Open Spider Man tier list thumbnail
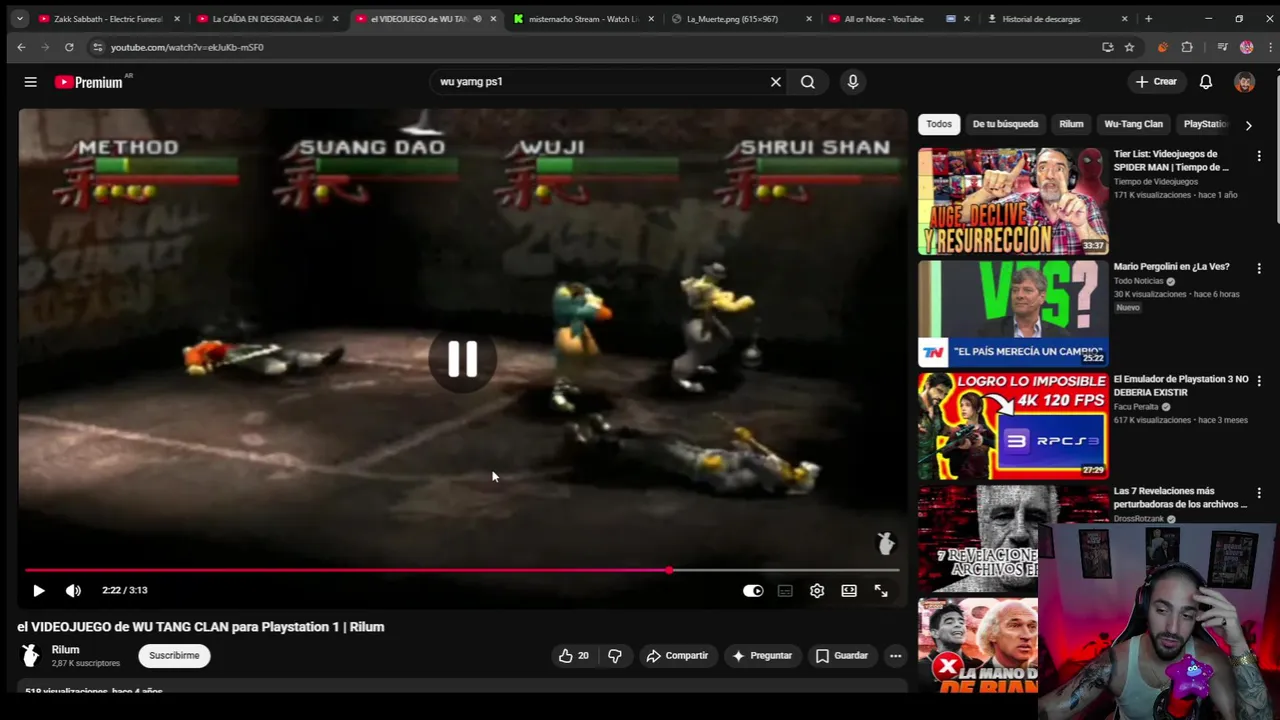This screenshot has height=720, width=1280. pos(1013,201)
